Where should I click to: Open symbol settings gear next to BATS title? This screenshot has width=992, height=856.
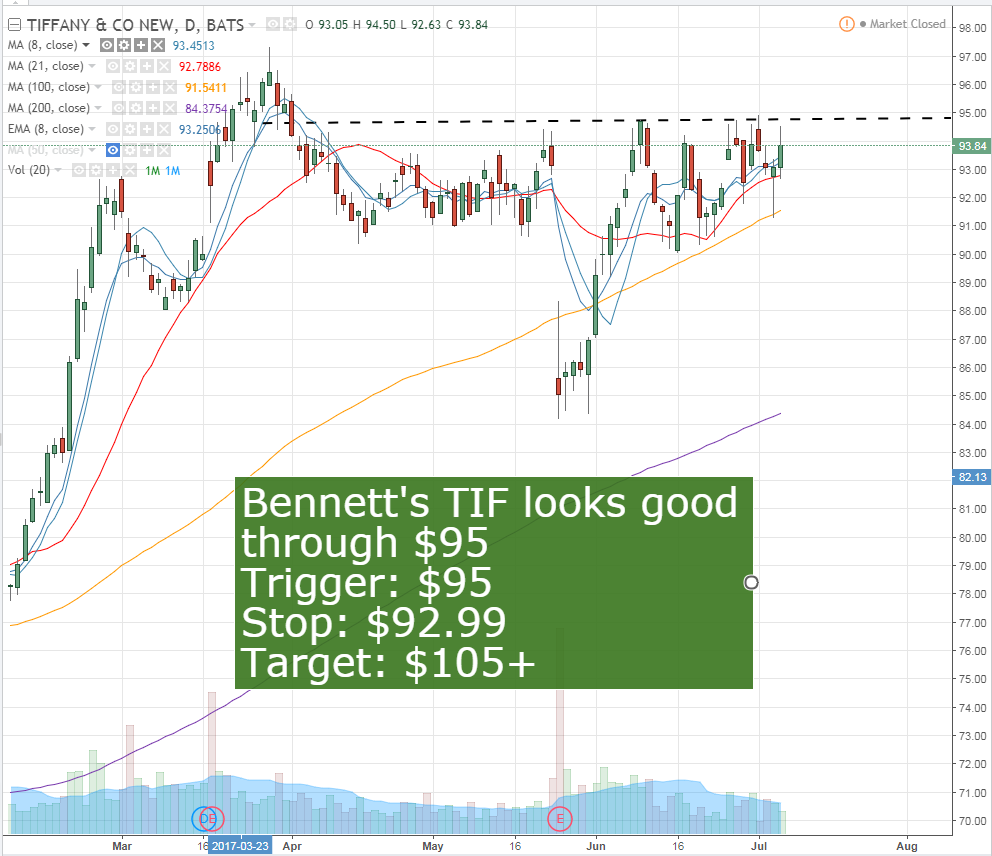tap(290, 25)
